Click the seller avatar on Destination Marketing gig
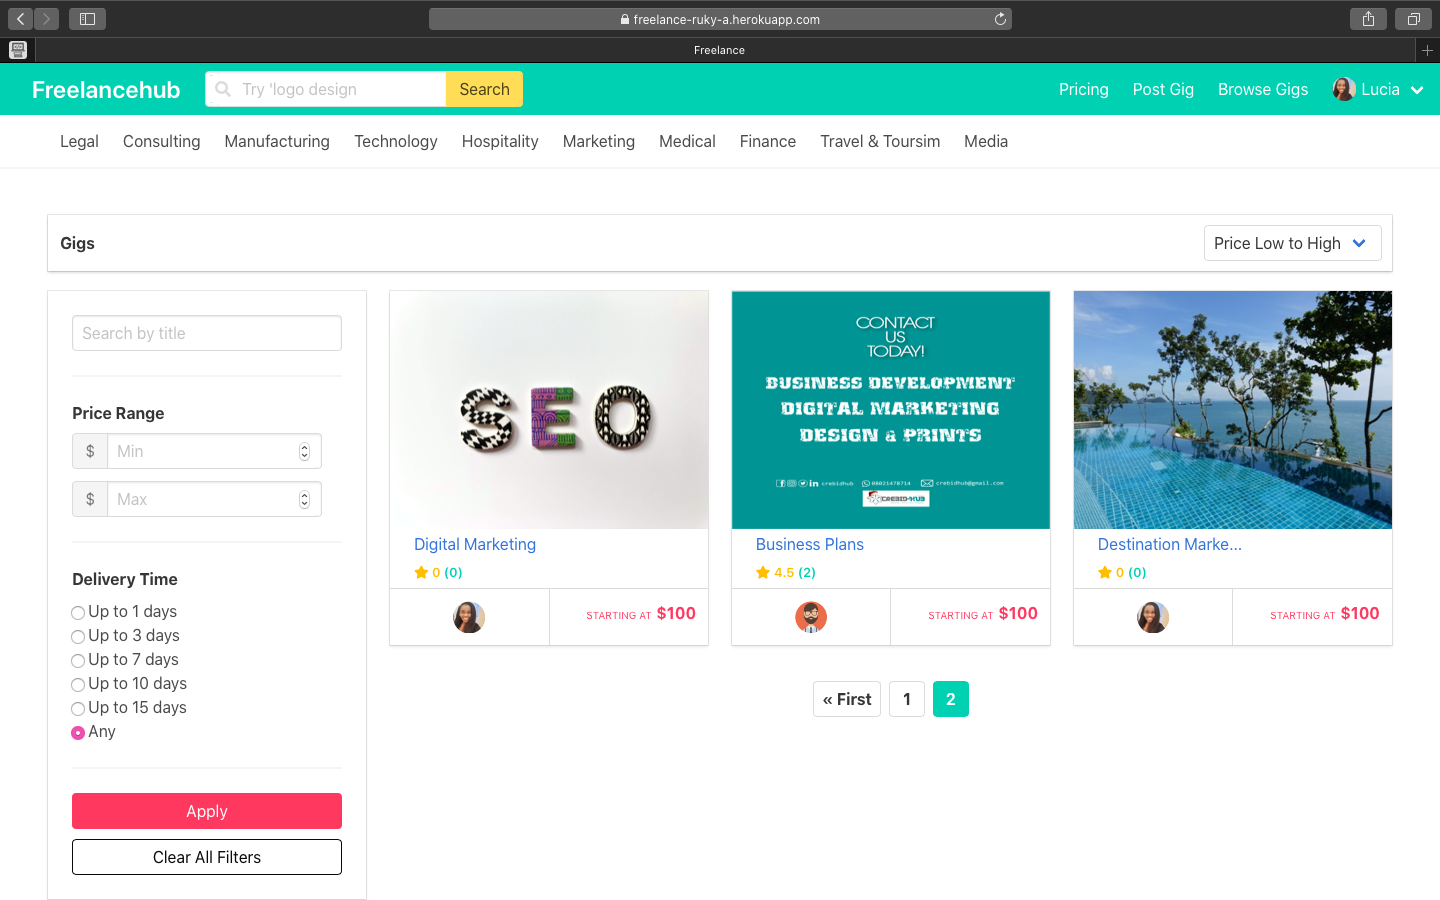Image resolution: width=1440 pixels, height=900 pixels. (1153, 617)
